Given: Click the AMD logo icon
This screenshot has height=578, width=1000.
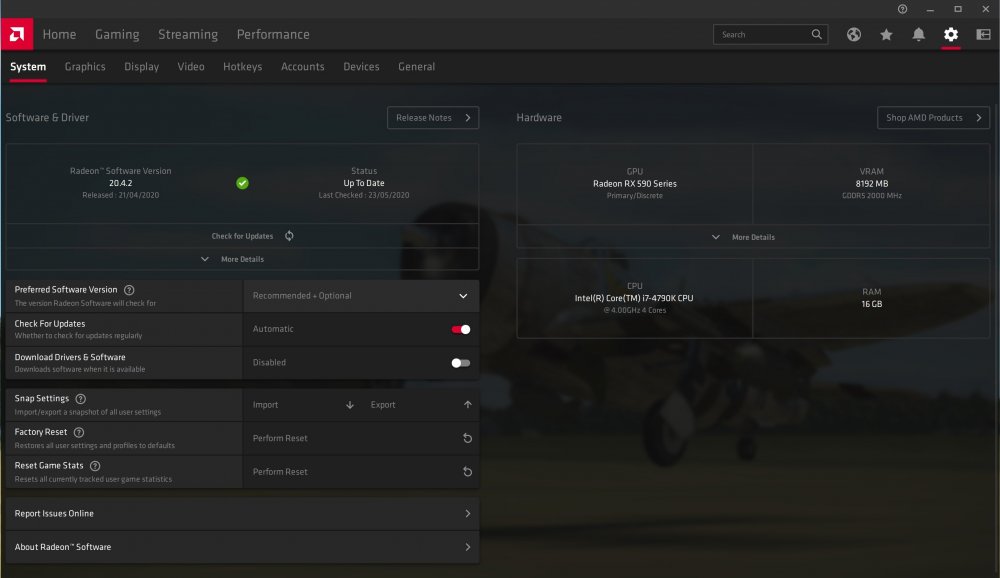Looking at the screenshot, I should [17, 34].
